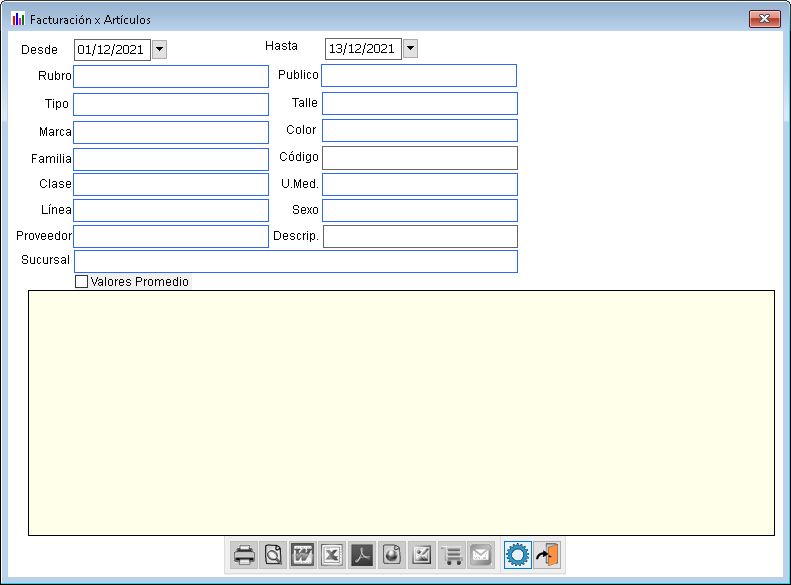Click the chart image icon in toolbar
Viewport: 791px width, 585px height.
422,555
